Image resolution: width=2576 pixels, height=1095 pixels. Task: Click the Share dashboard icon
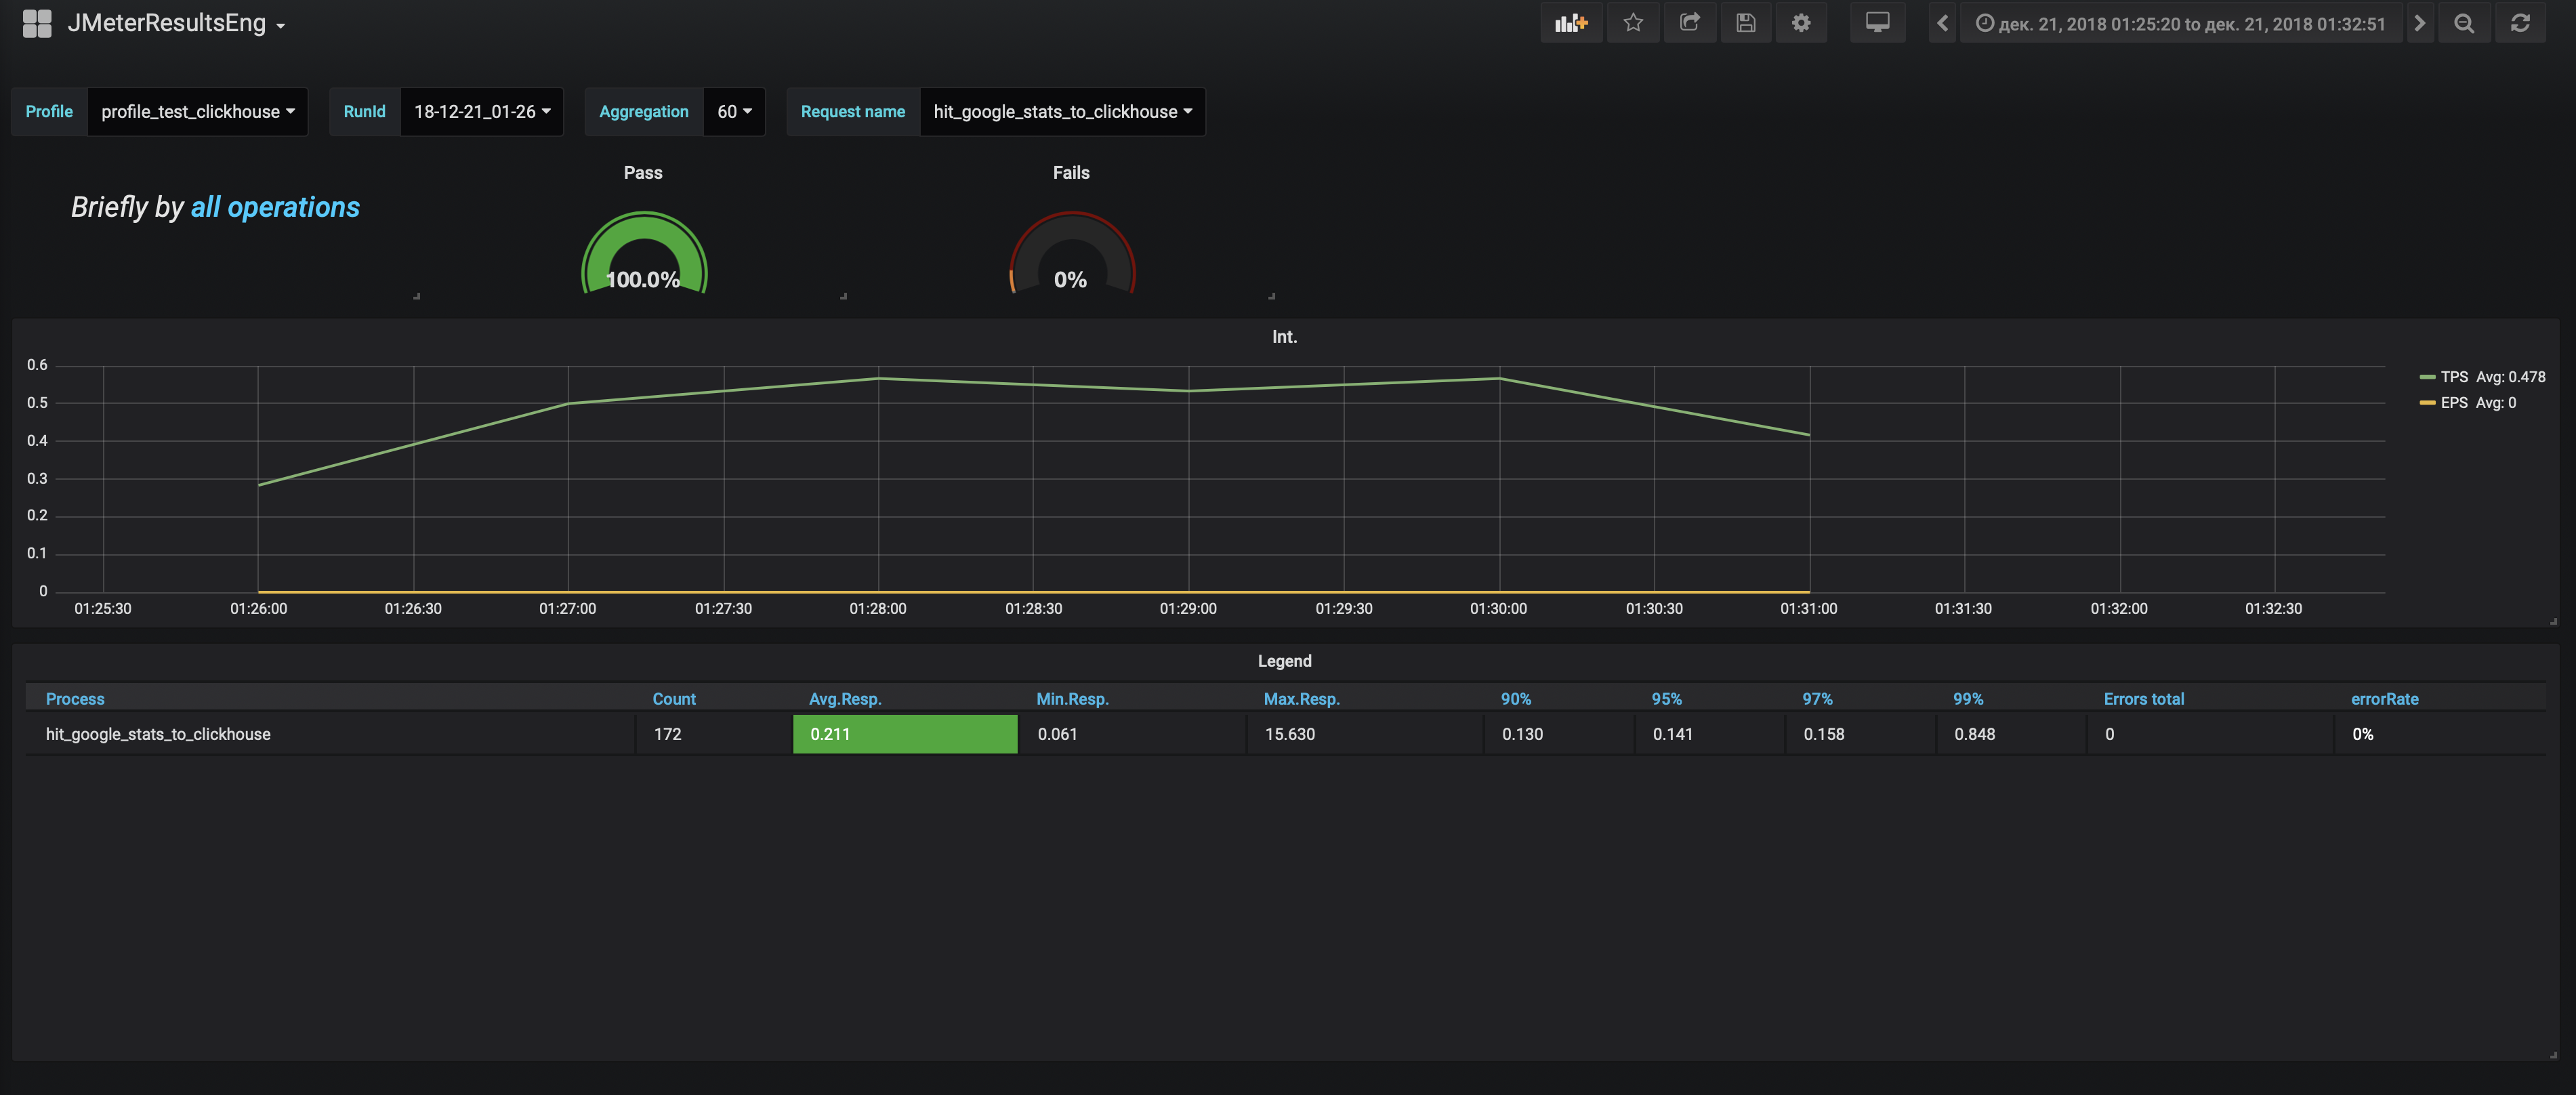[1689, 23]
